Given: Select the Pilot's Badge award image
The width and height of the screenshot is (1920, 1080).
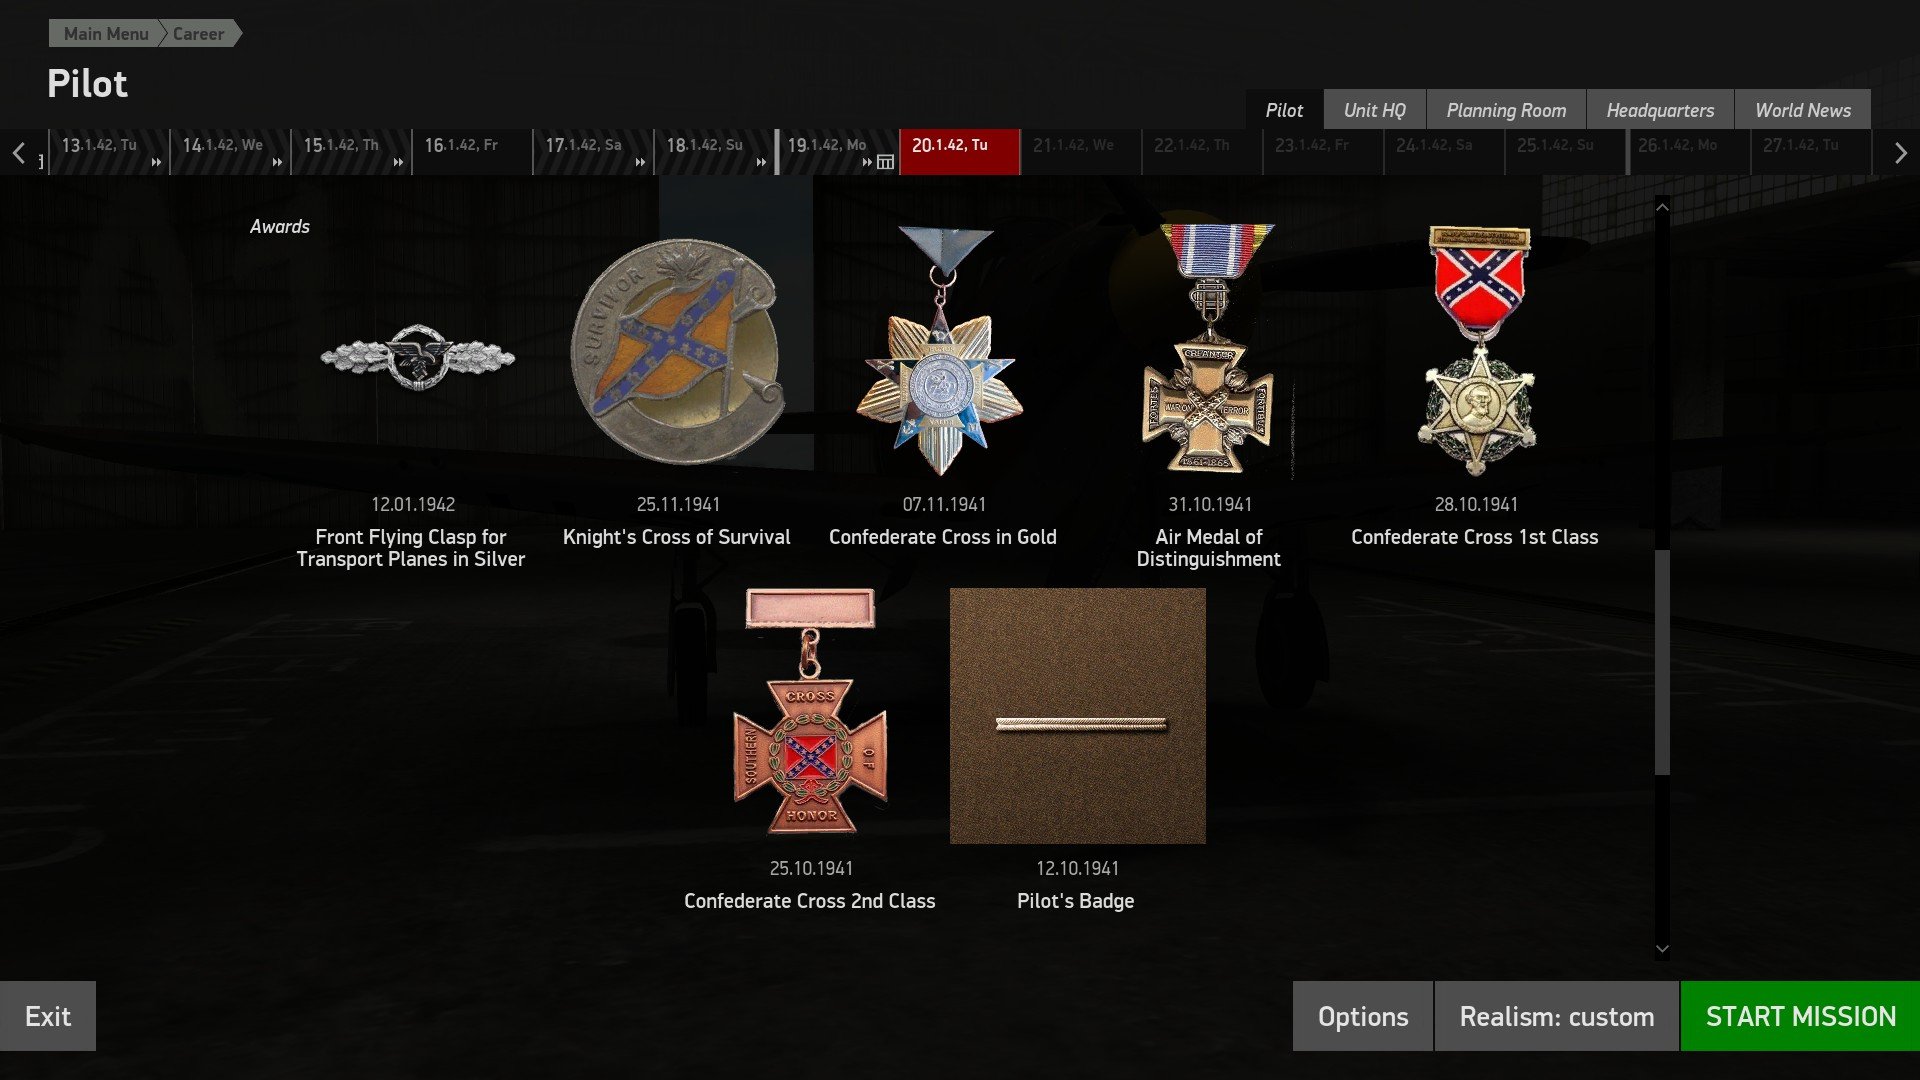Looking at the screenshot, I should [x=1077, y=716].
